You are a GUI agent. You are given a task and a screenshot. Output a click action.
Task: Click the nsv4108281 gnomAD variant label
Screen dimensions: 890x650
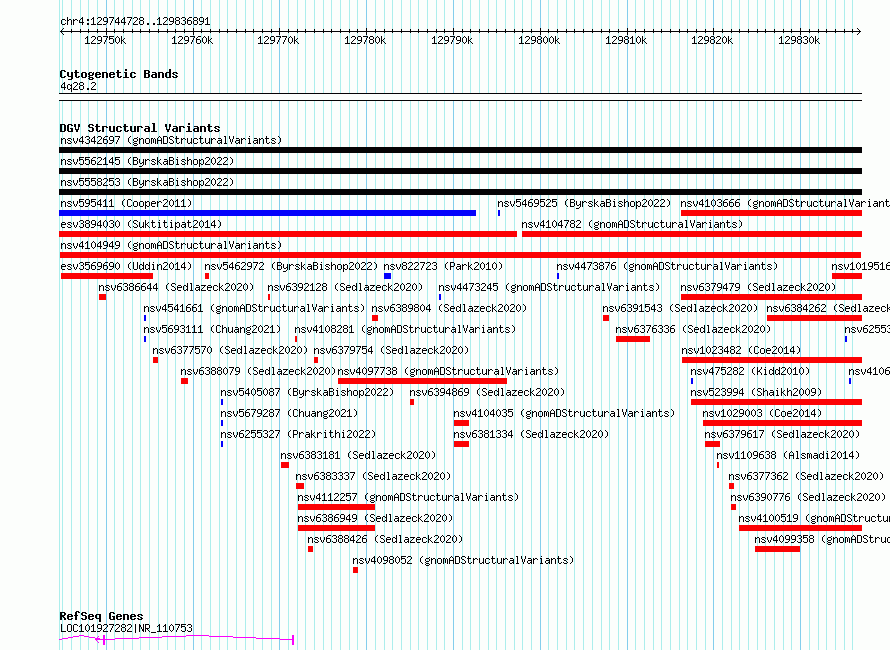pyautogui.click(x=405, y=329)
